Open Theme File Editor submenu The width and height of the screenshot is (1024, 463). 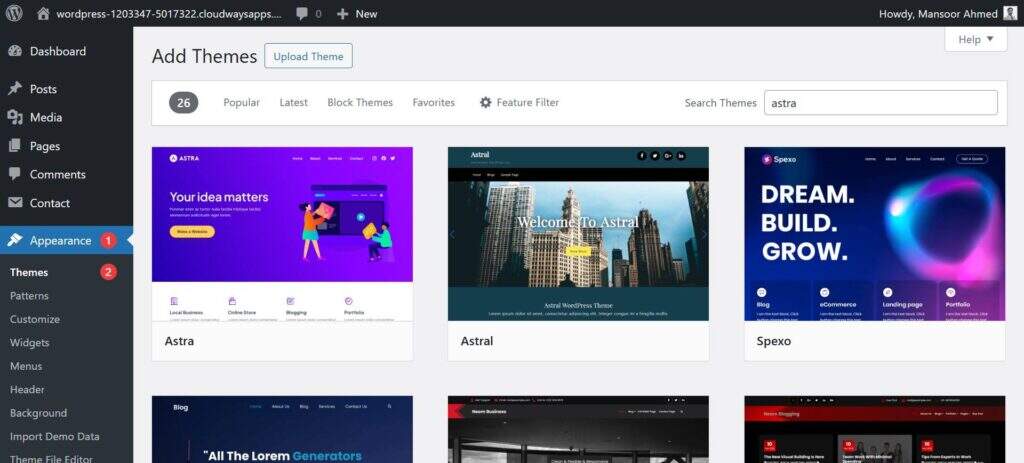[x=51, y=458]
